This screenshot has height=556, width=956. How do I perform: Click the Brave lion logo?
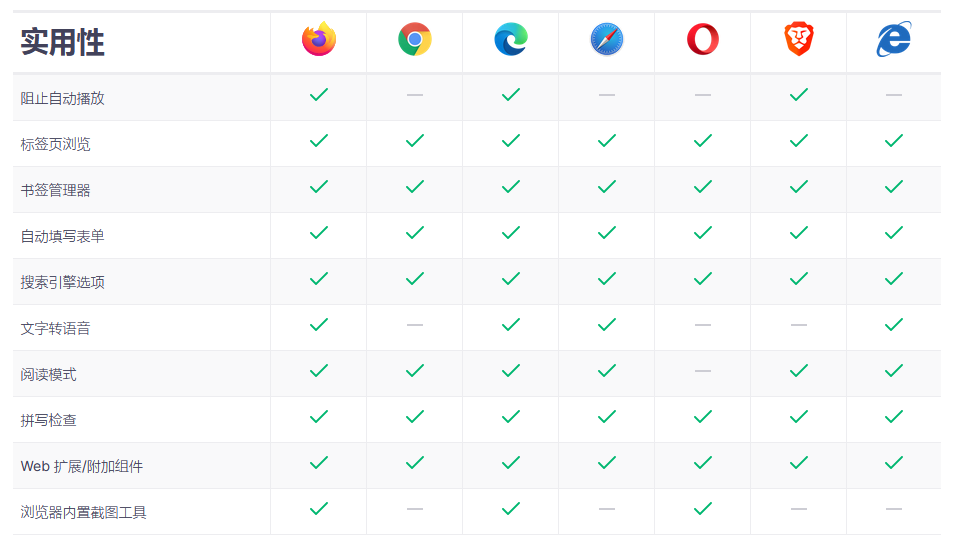798,40
